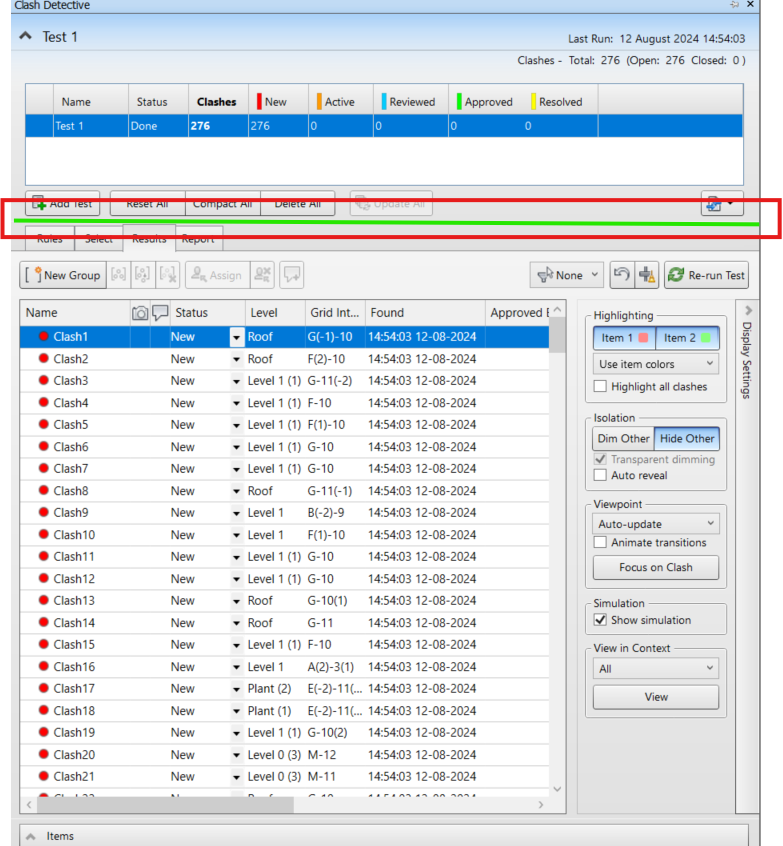783x846 pixels.
Task: Open the Use item colors dropdown
Action: tap(656, 364)
